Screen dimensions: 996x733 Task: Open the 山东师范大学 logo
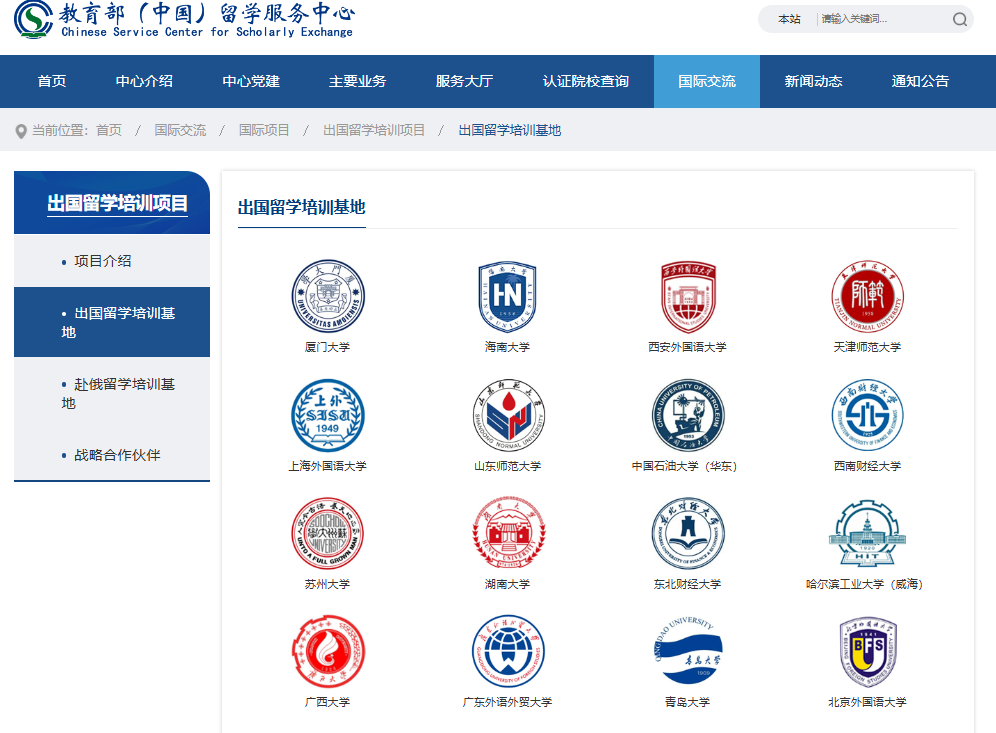coord(508,415)
